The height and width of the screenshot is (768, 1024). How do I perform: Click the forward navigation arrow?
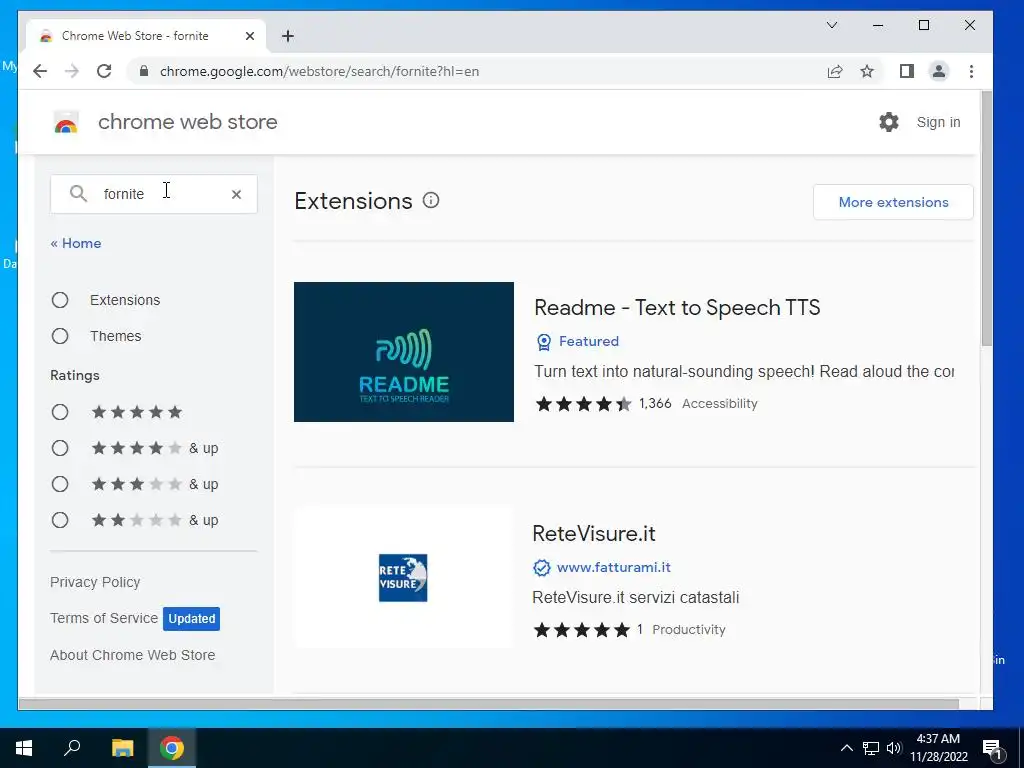click(x=72, y=71)
